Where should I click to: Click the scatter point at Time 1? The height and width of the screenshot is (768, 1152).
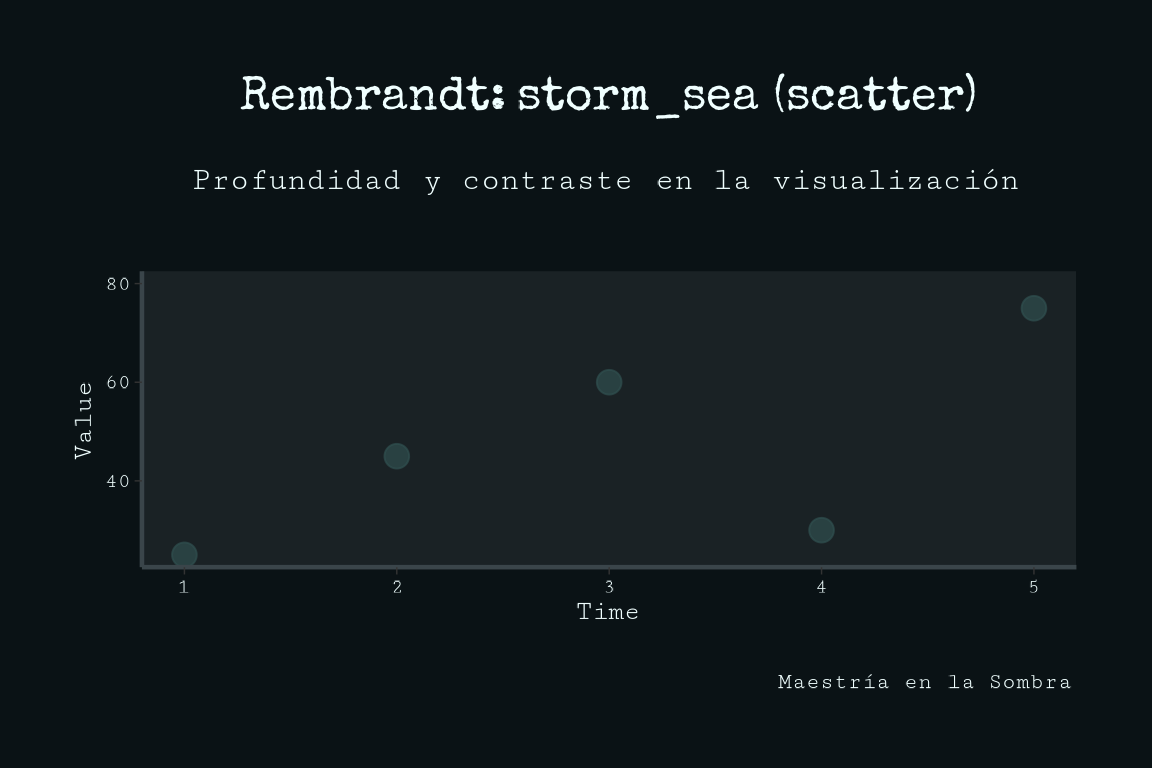click(184, 554)
